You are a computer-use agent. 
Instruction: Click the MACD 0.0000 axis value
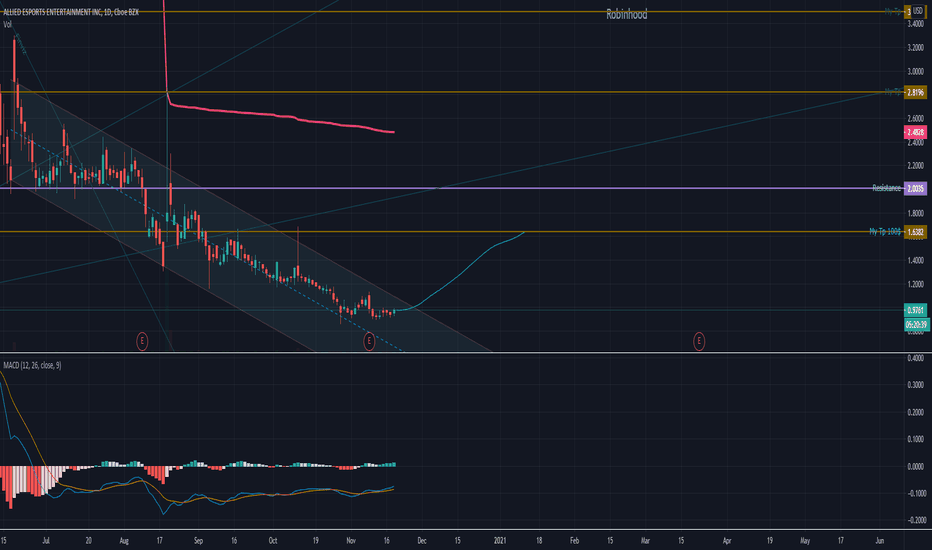click(916, 466)
